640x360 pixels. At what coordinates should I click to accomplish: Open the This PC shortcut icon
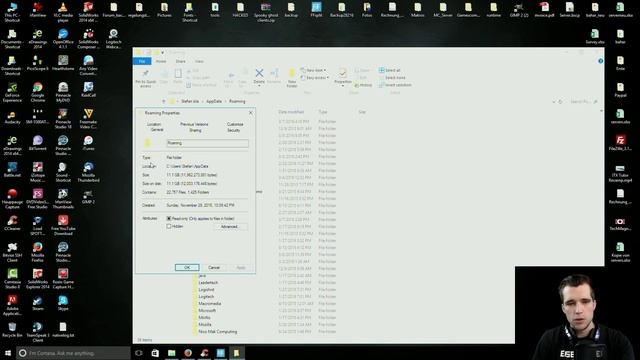tap(12, 11)
